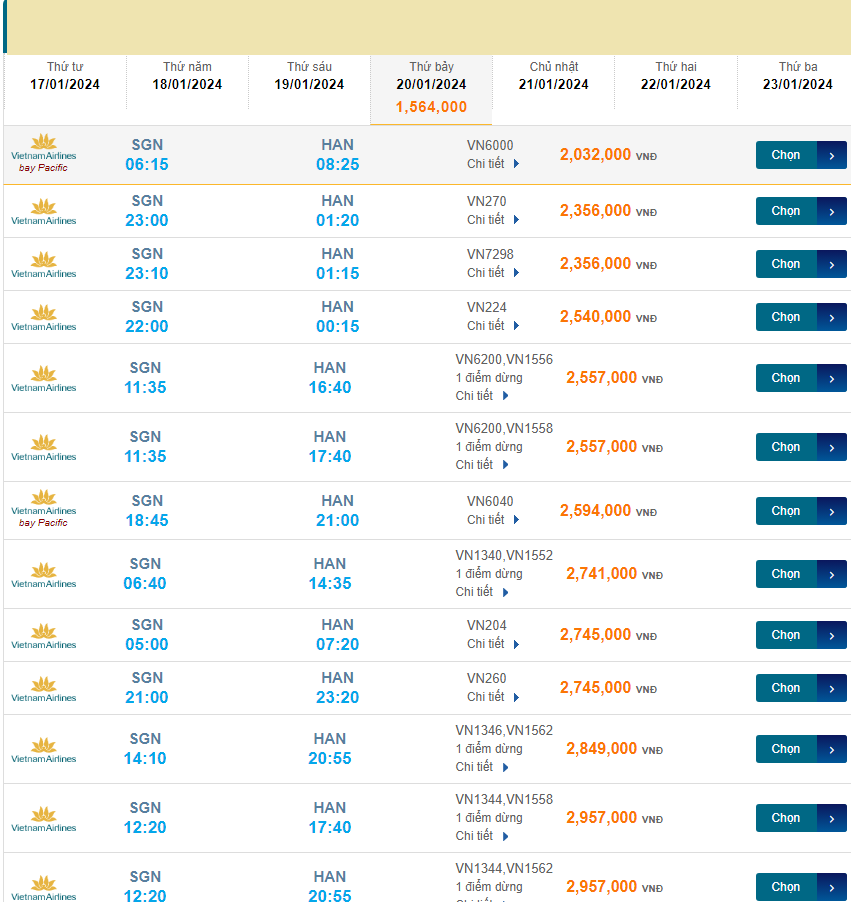
Task: Select Chọn for VN1344,VN1558 12:20 flight
Action: coord(800,818)
